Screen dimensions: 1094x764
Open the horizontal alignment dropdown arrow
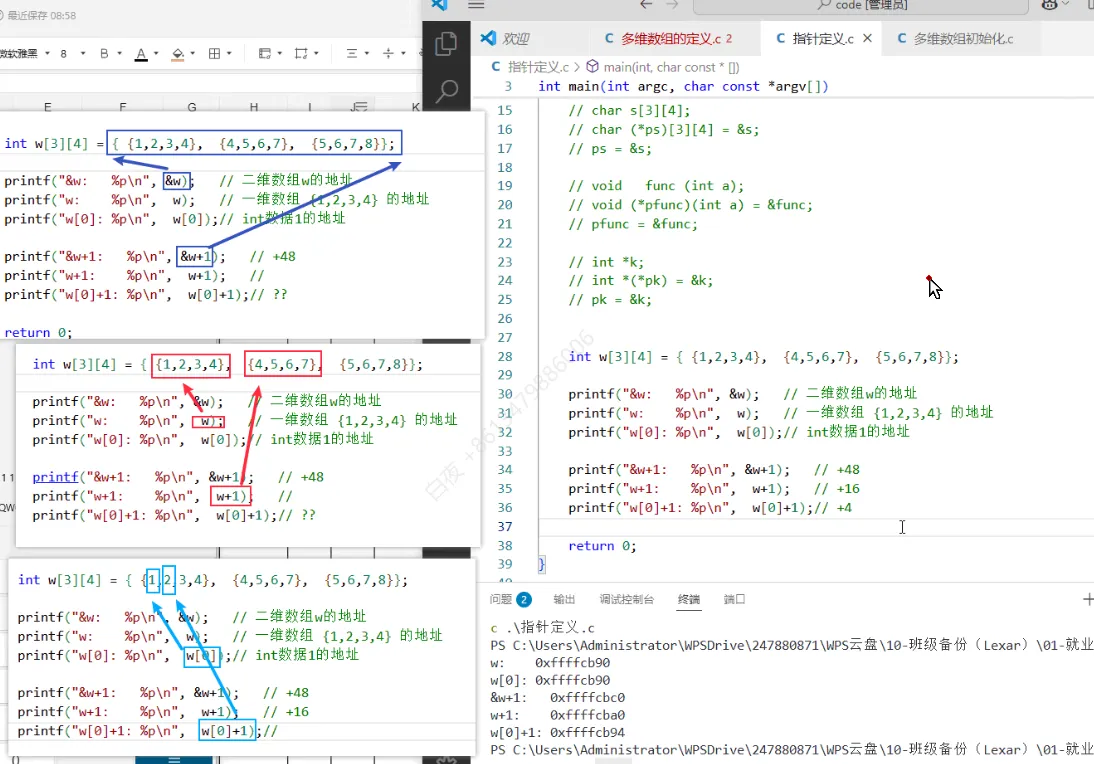click(366, 54)
